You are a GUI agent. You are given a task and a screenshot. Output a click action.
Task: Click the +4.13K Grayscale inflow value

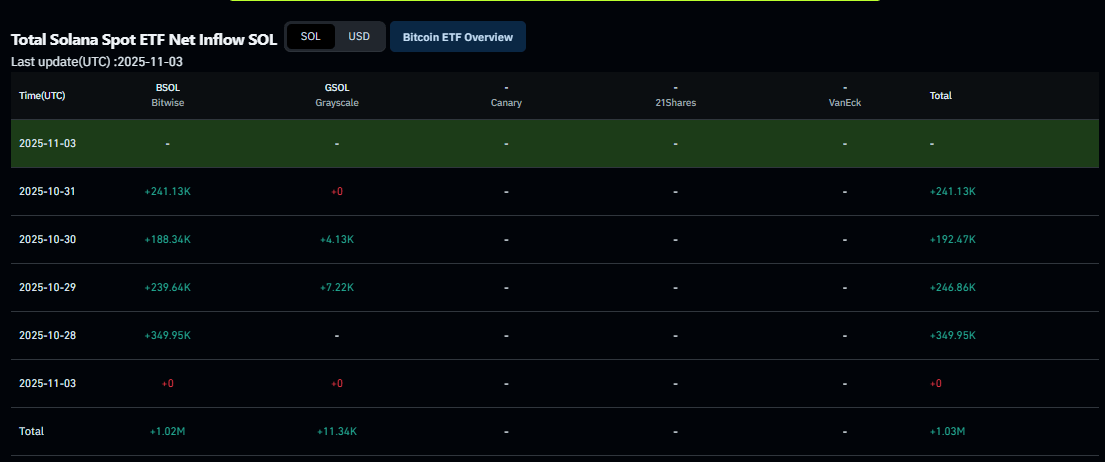point(337,240)
